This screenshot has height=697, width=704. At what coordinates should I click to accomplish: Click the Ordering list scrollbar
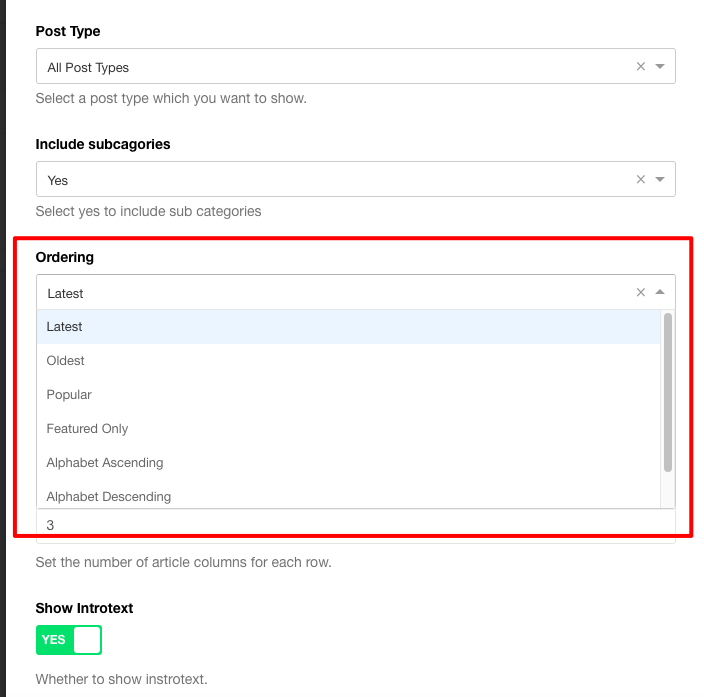(x=668, y=392)
